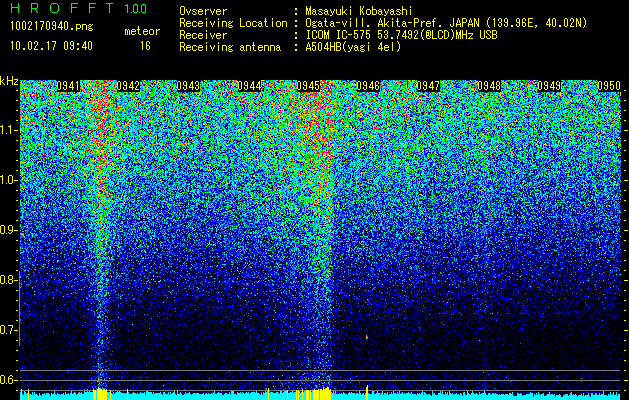Click the yellow power spike below 0946
This screenshot has height=400, width=629.
(x=367, y=392)
